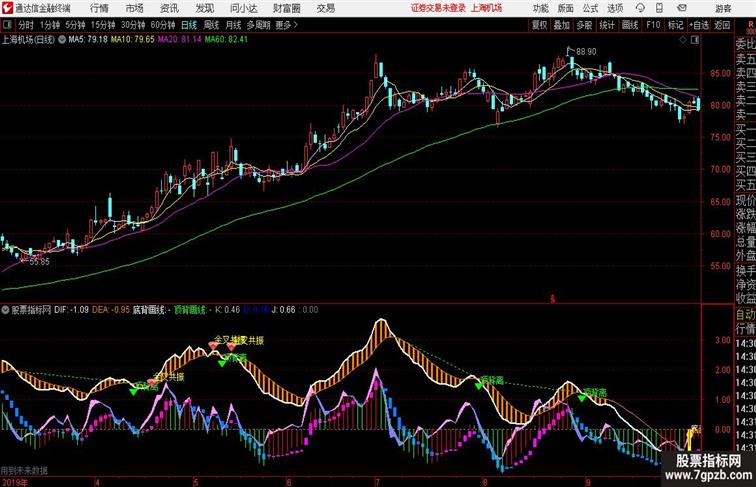Click +自选 to add to watchlist
Viewport: 756px width, 487px height.
[x=699, y=25]
